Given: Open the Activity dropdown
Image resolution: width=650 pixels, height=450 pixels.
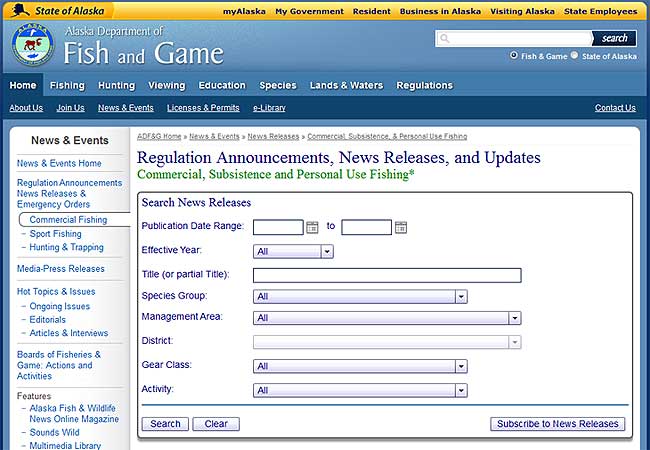Looking at the screenshot, I should click(x=360, y=390).
